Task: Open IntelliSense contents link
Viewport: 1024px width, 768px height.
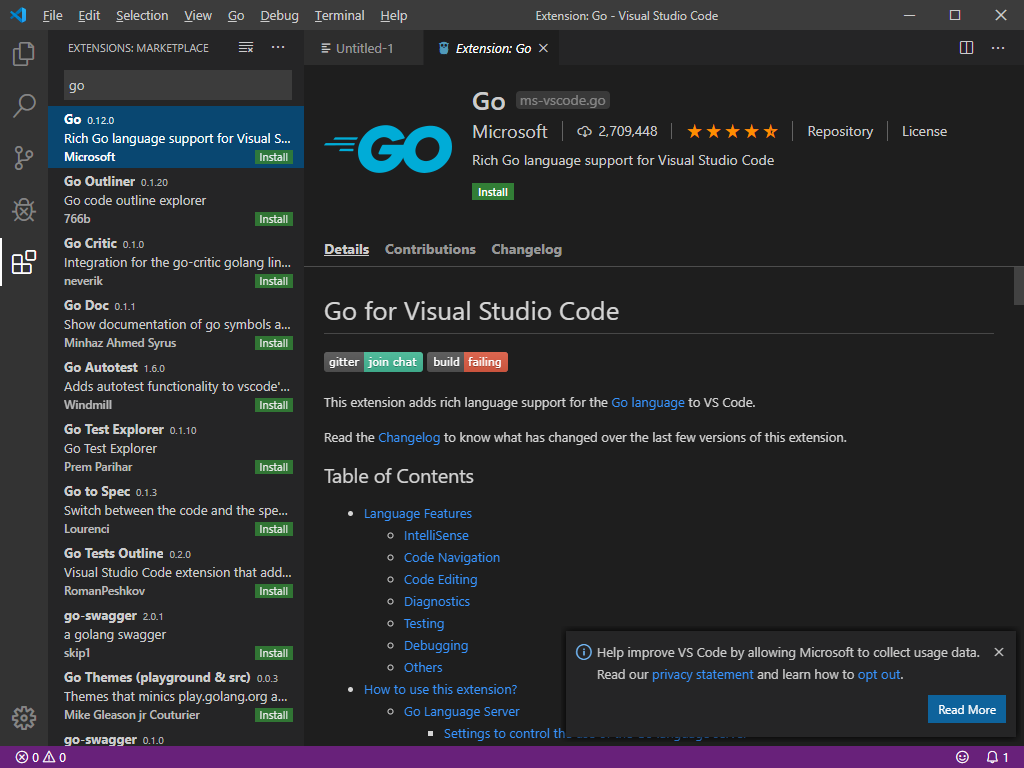Action: click(x=436, y=536)
